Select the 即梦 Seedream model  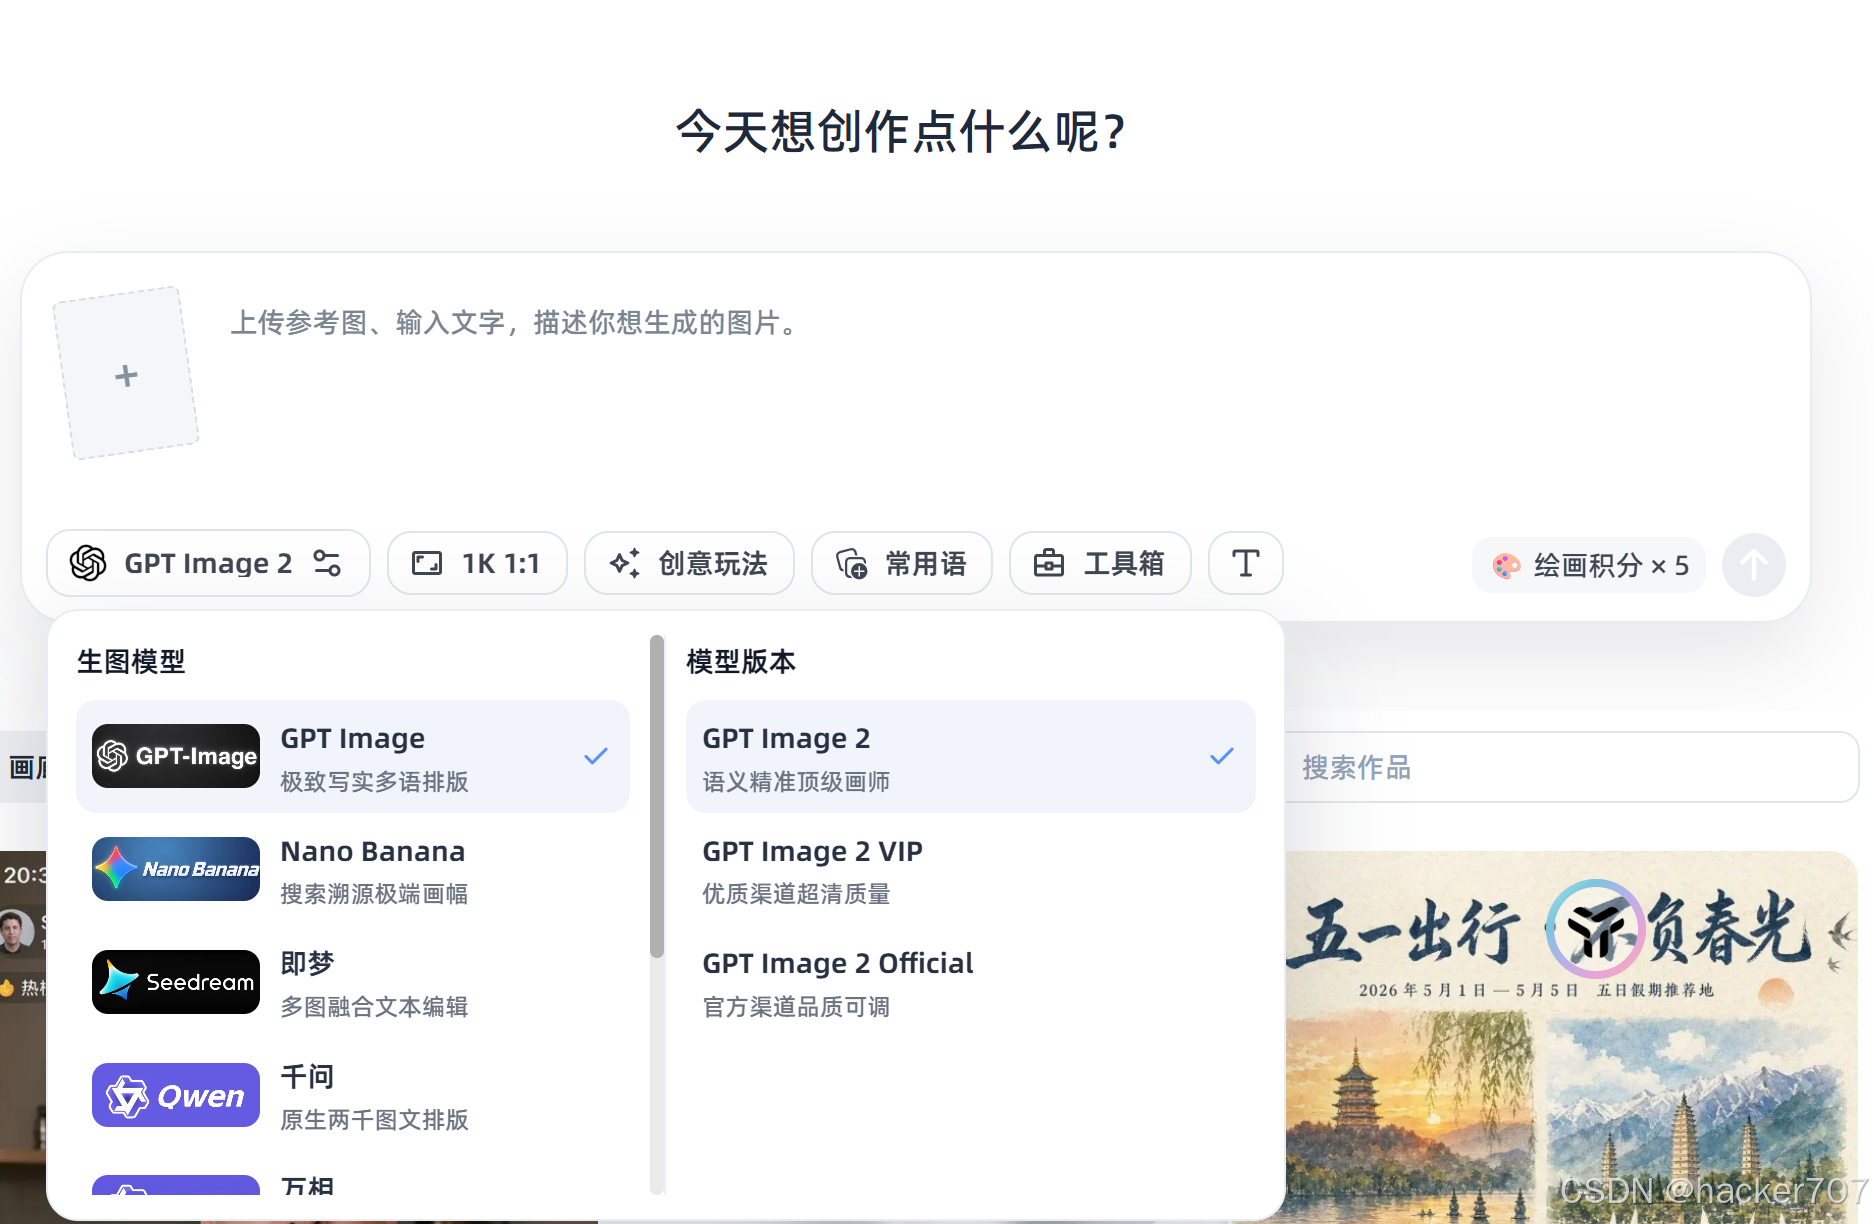(x=353, y=983)
